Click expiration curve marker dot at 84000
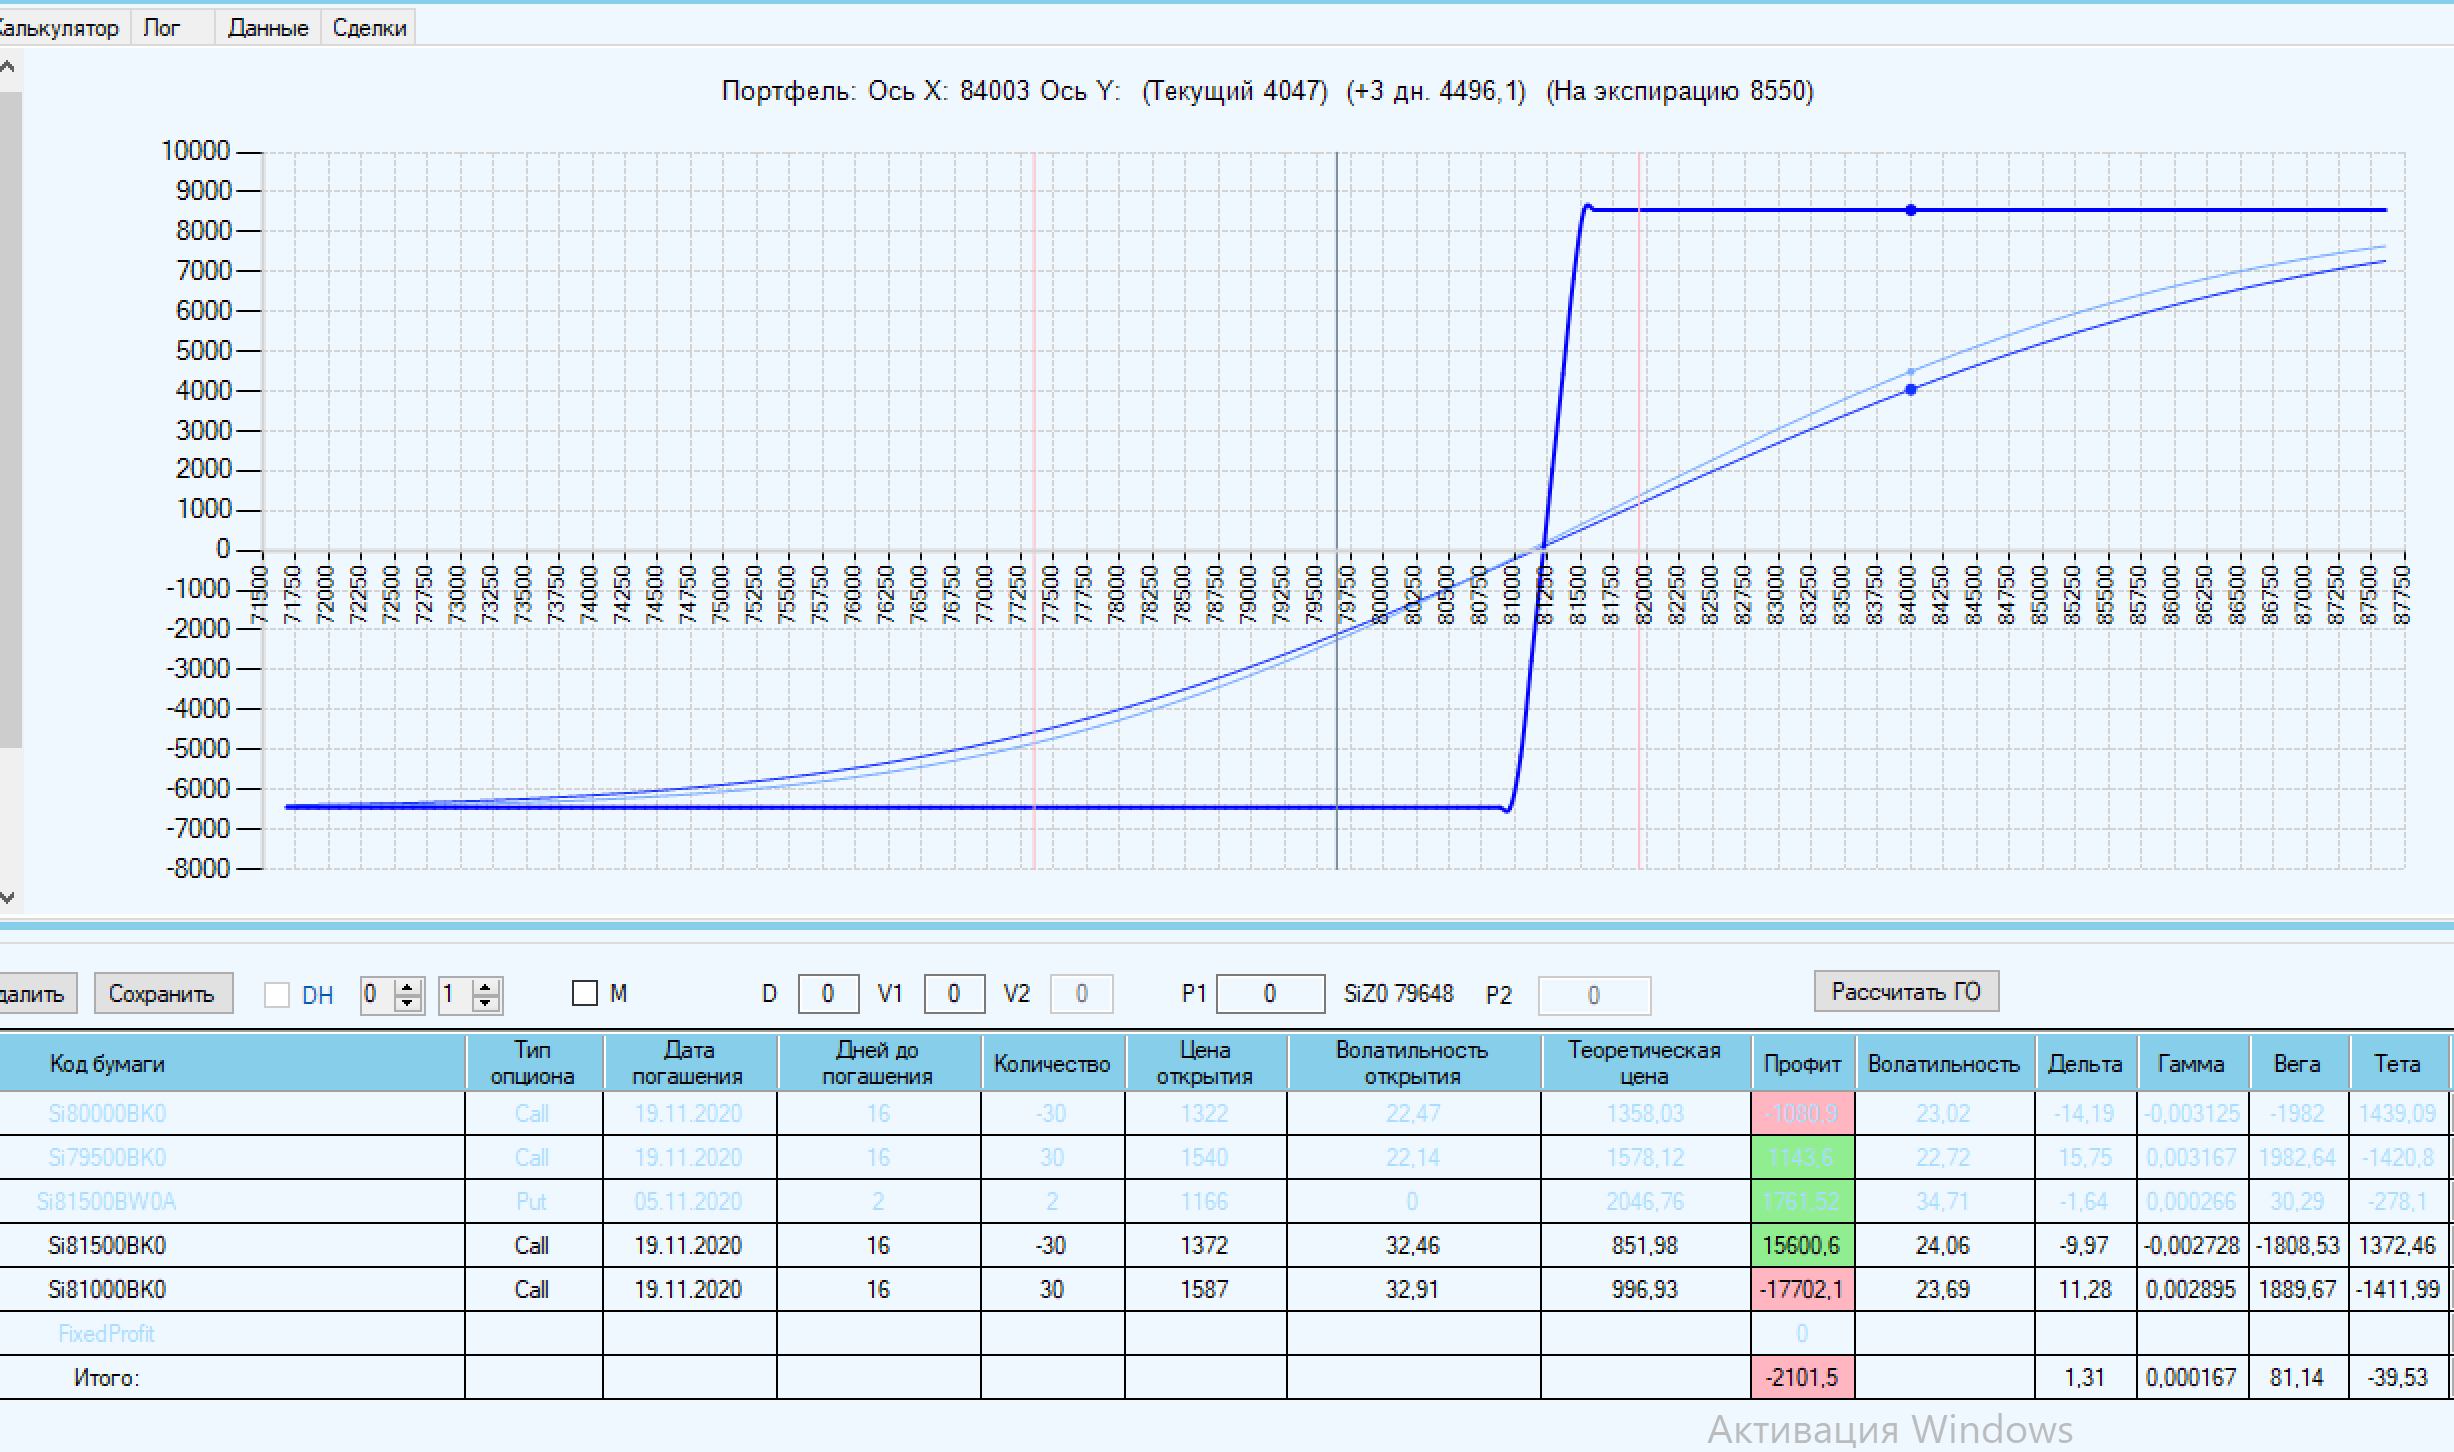 click(1911, 210)
